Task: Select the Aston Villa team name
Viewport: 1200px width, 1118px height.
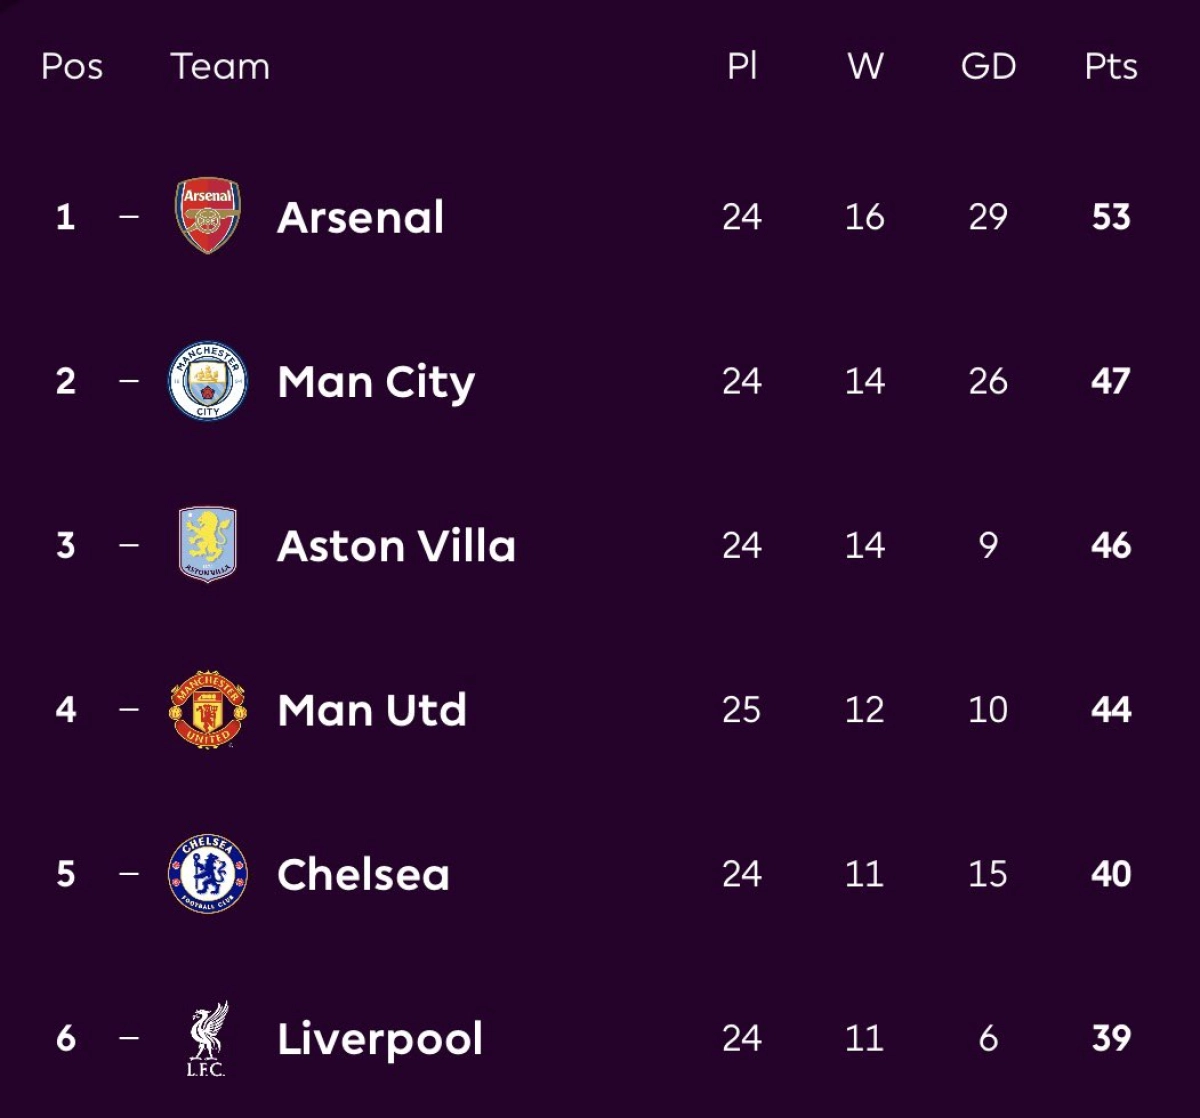Action: pyautogui.click(x=396, y=546)
